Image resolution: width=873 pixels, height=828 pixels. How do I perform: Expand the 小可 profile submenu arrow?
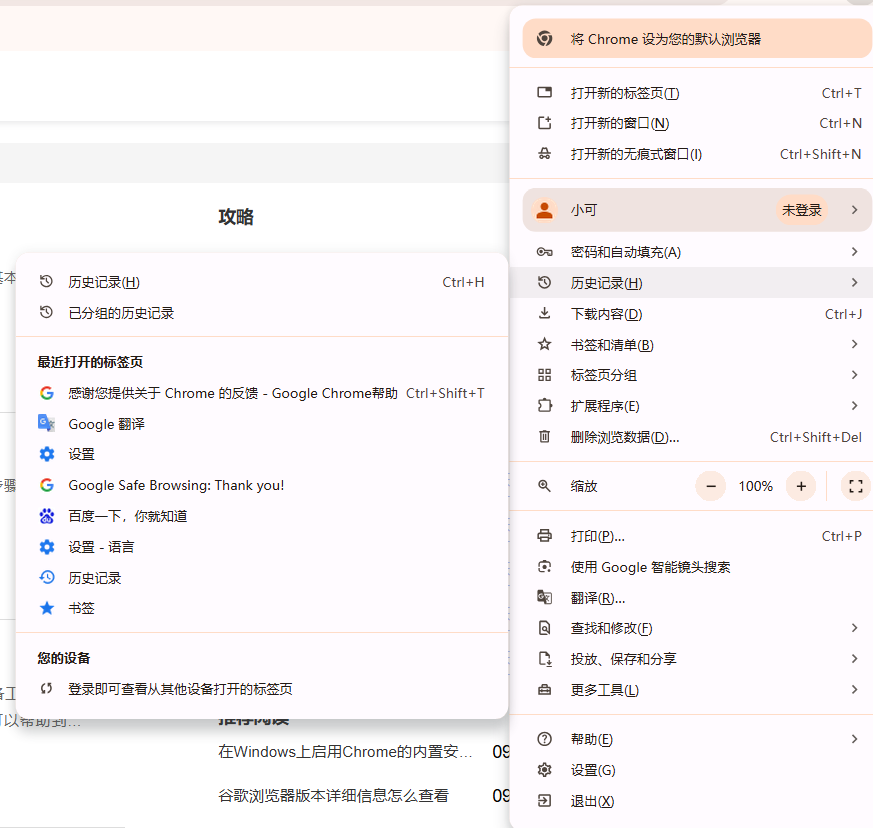pyautogui.click(x=854, y=210)
